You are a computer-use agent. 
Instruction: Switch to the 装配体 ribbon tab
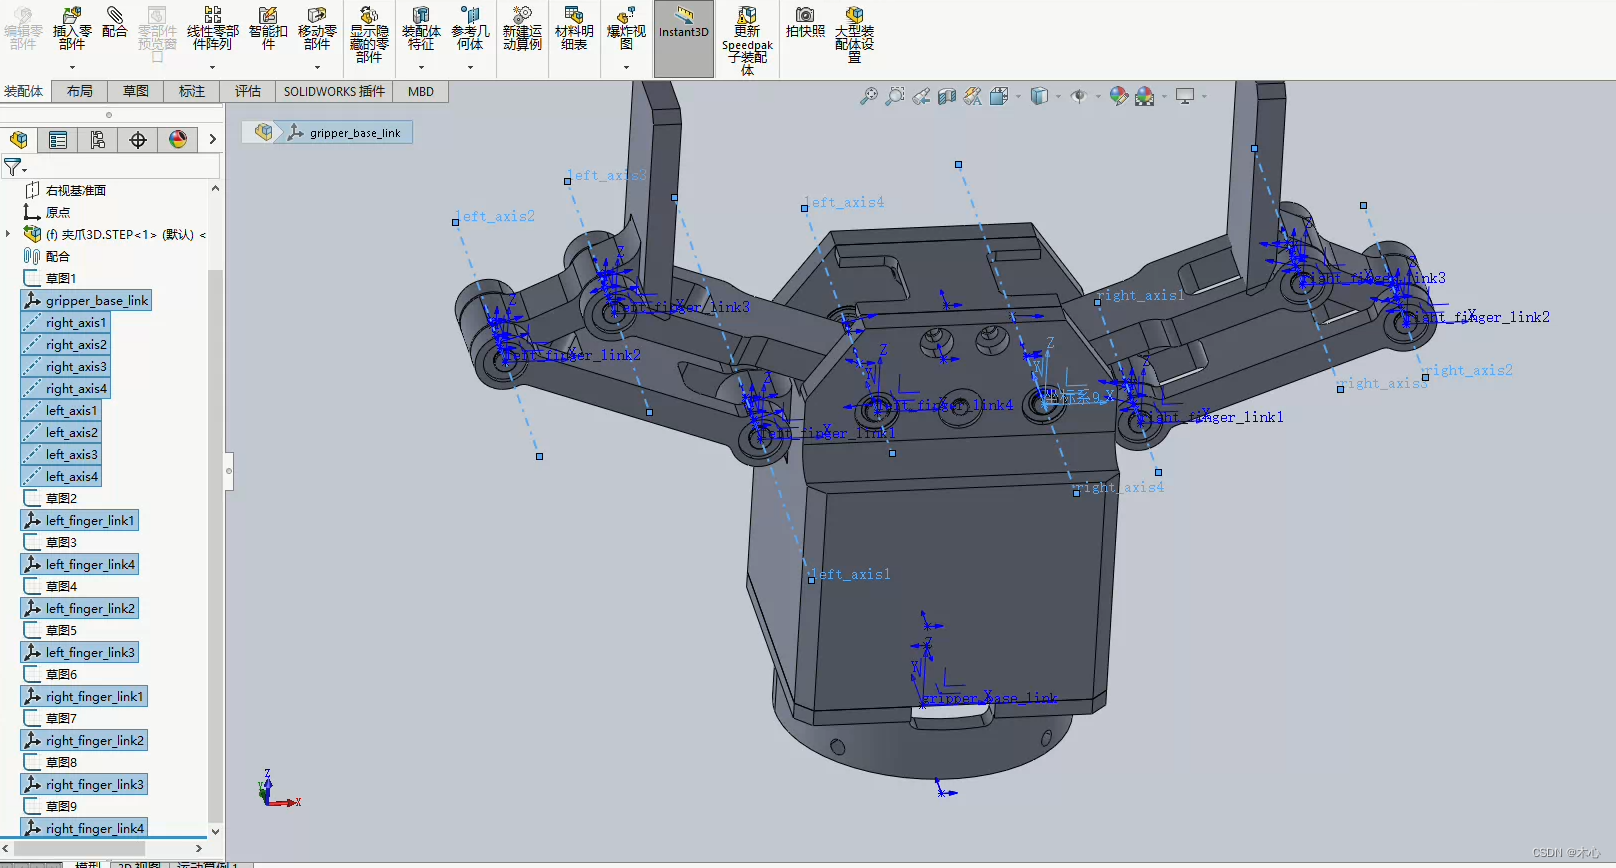click(x=24, y=92)
